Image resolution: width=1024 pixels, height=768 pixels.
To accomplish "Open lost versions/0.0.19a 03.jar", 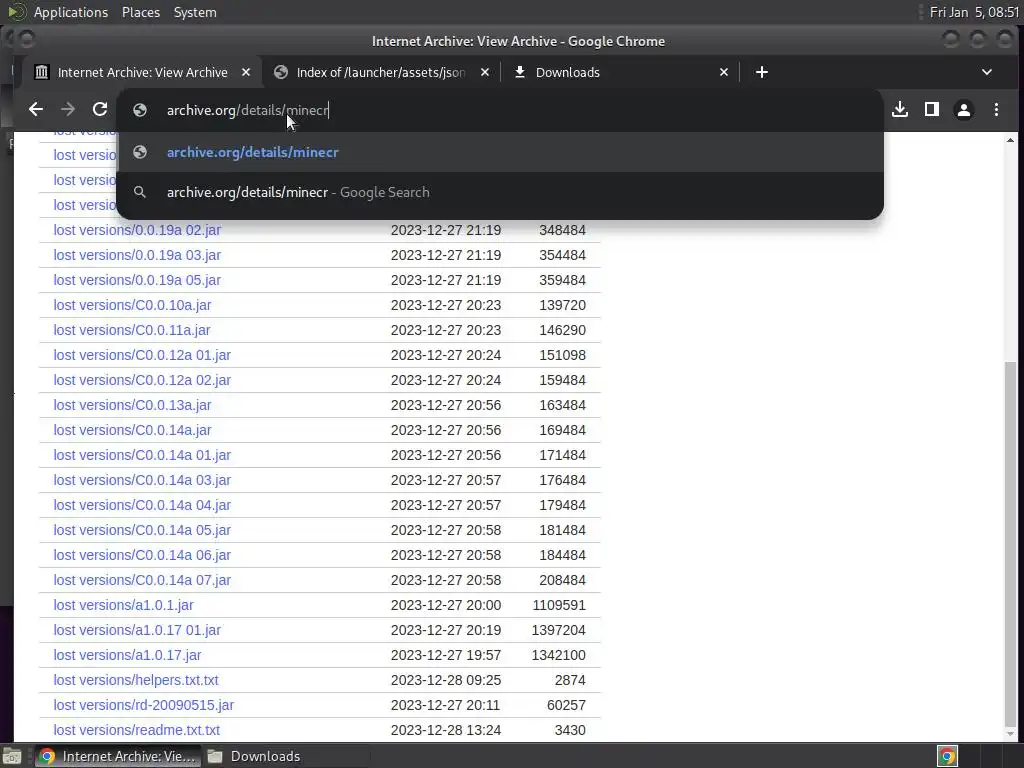I will (x=137, y=255).
